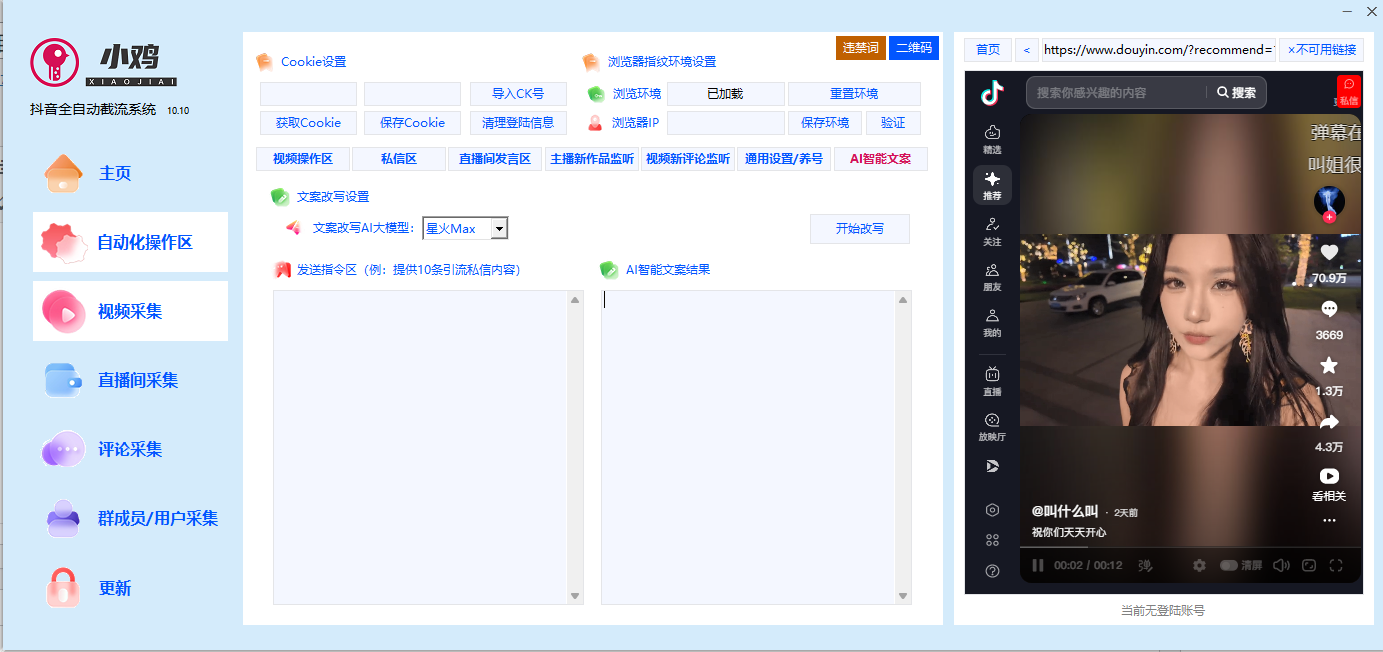Screen dimensions: 1383x652
Task: Select 推荐 in the Douyin navigation
Action: point(991,185)
